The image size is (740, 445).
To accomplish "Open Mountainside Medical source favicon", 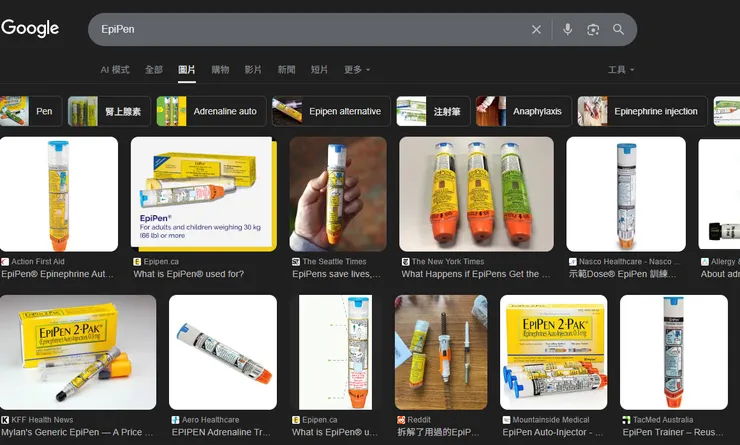I will (x=506, y=420).
